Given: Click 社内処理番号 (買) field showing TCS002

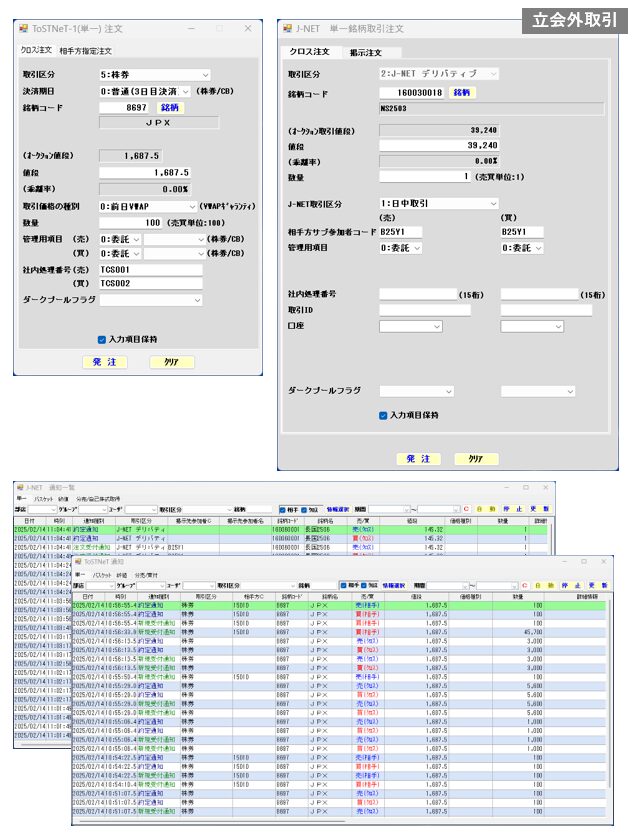Looking at the screenshot, I should [x=151, y=284].
